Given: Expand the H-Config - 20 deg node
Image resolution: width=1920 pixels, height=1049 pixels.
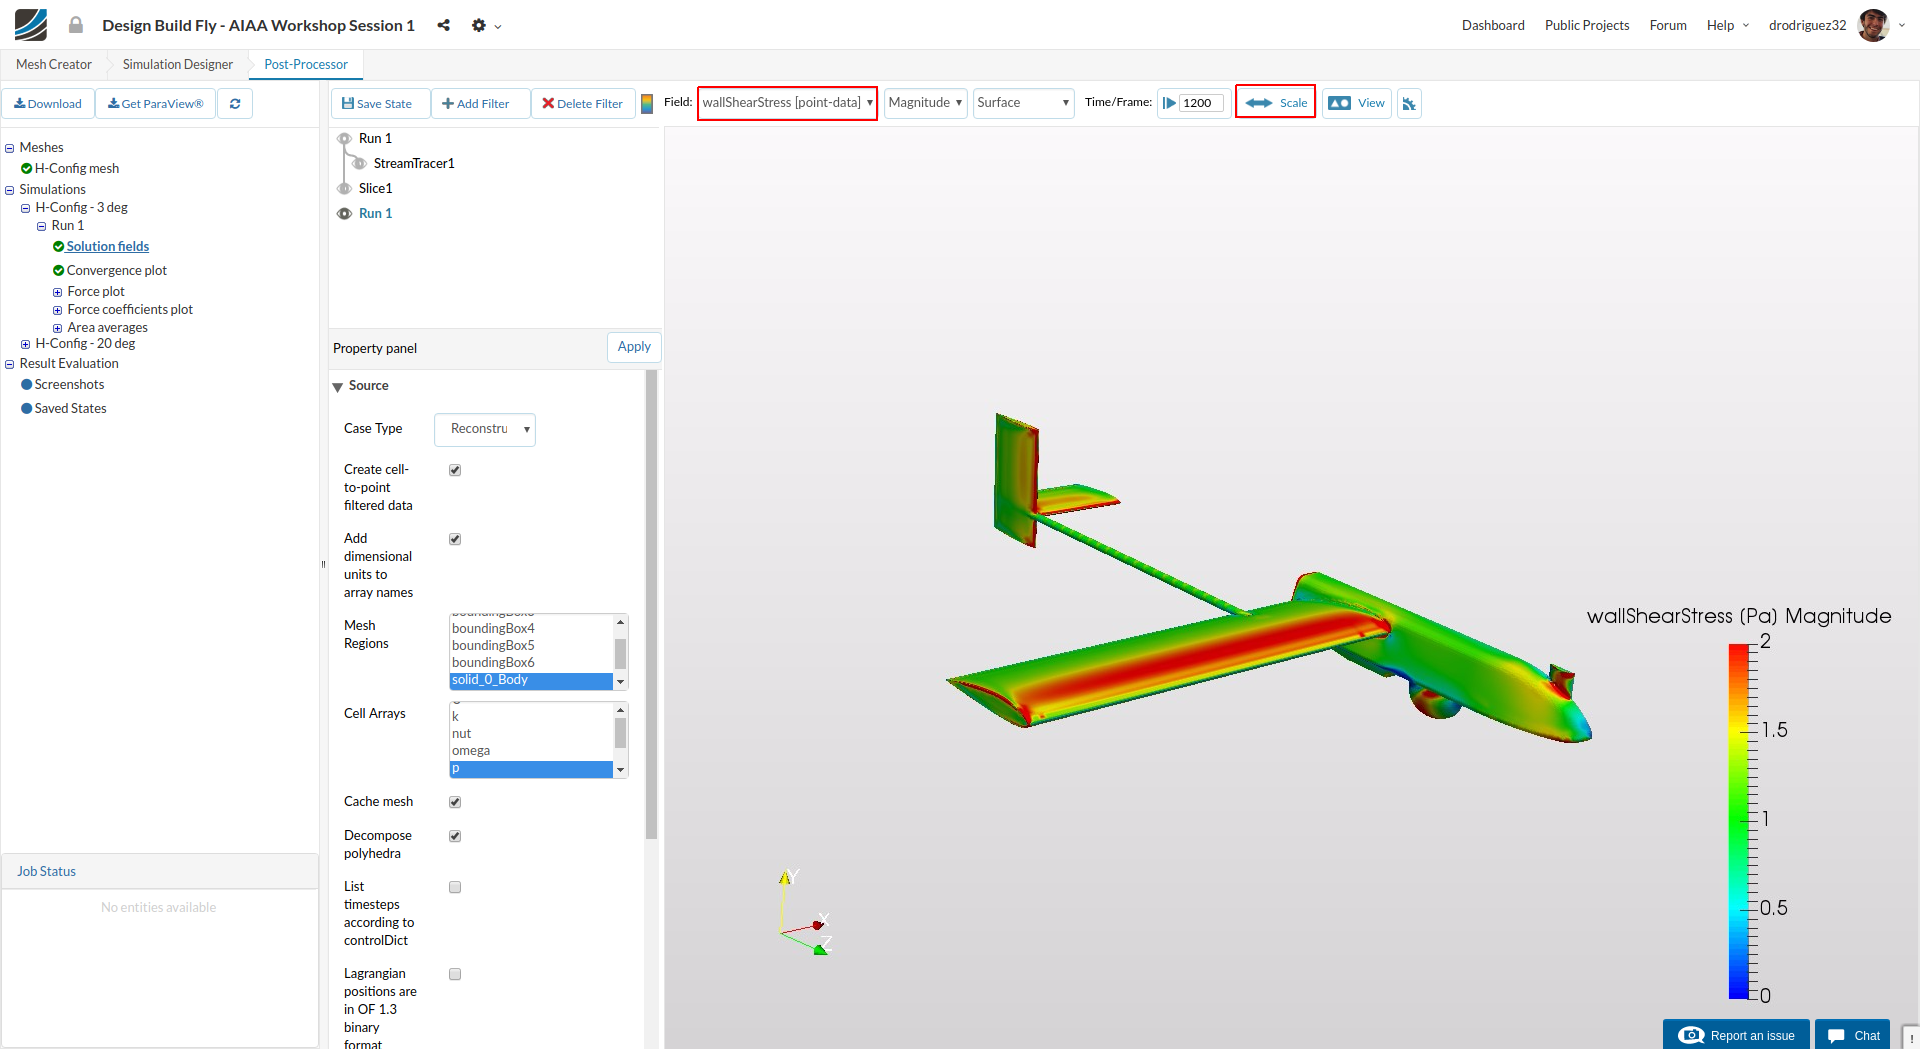Looking at the screenshot, I should point(26,345).
